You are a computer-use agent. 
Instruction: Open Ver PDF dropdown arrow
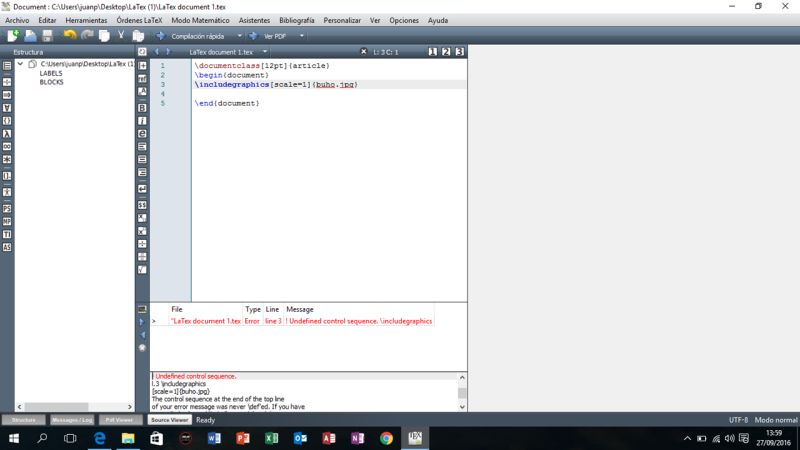(x=302, y=36)
